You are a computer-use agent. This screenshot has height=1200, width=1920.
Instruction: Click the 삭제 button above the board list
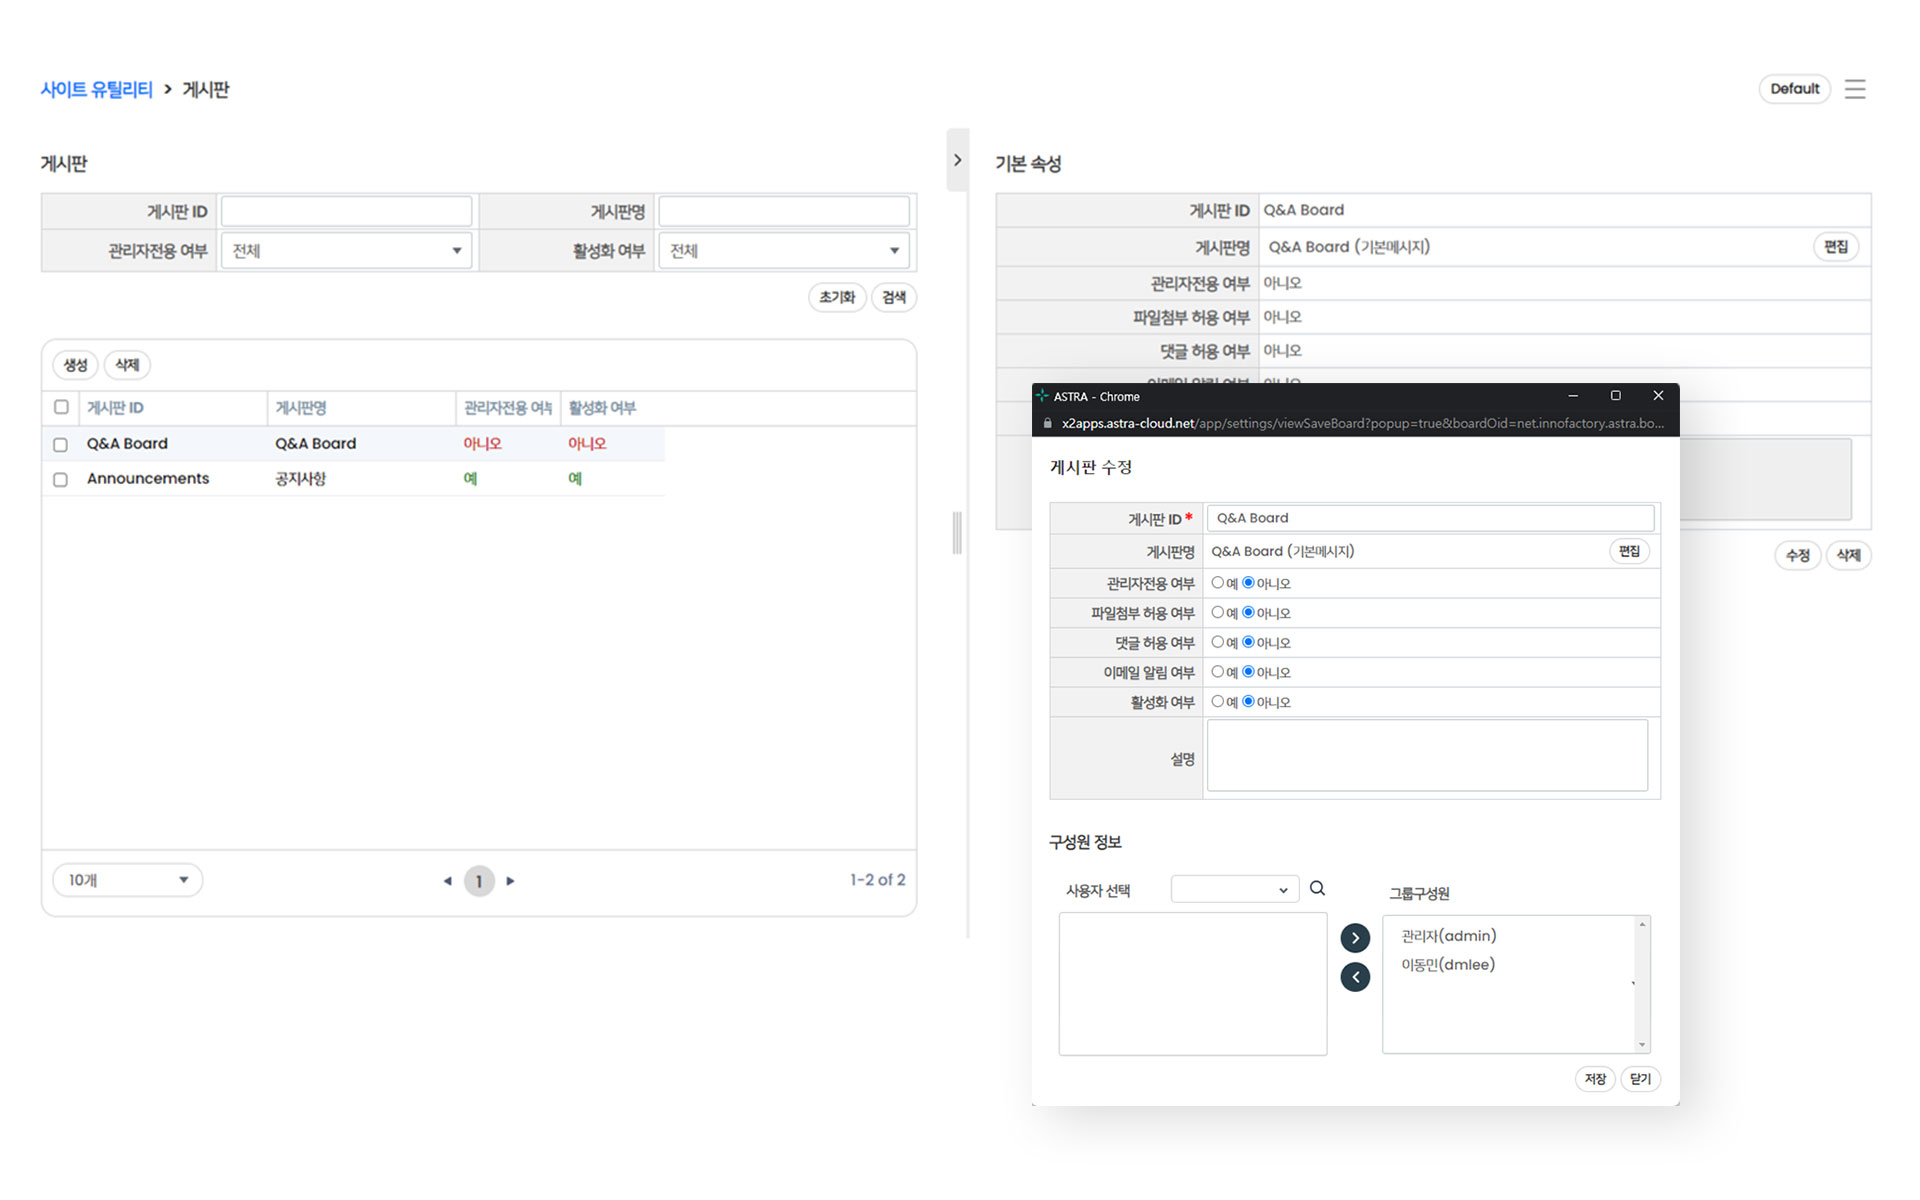[127, 365]
